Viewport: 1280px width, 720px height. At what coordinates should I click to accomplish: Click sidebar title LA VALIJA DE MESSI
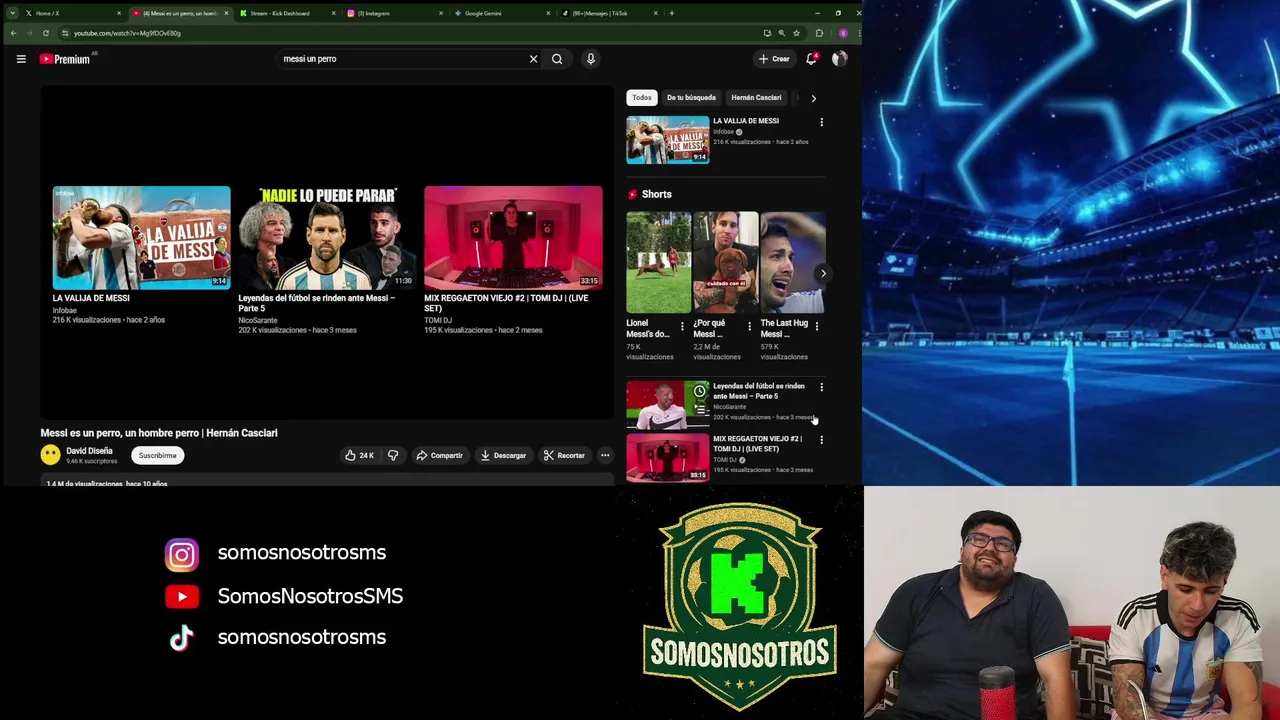(746, 121)
